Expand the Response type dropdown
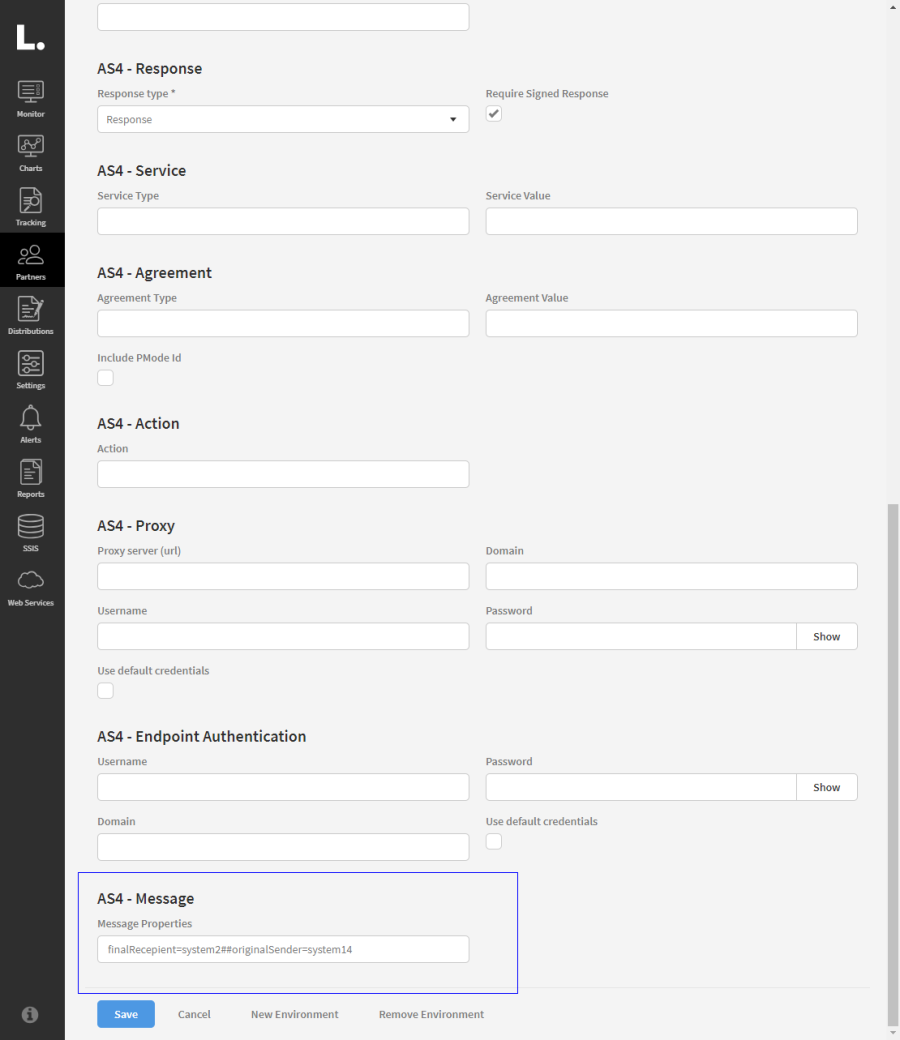This screenshot has height=1040, width=900. [283, 120]
